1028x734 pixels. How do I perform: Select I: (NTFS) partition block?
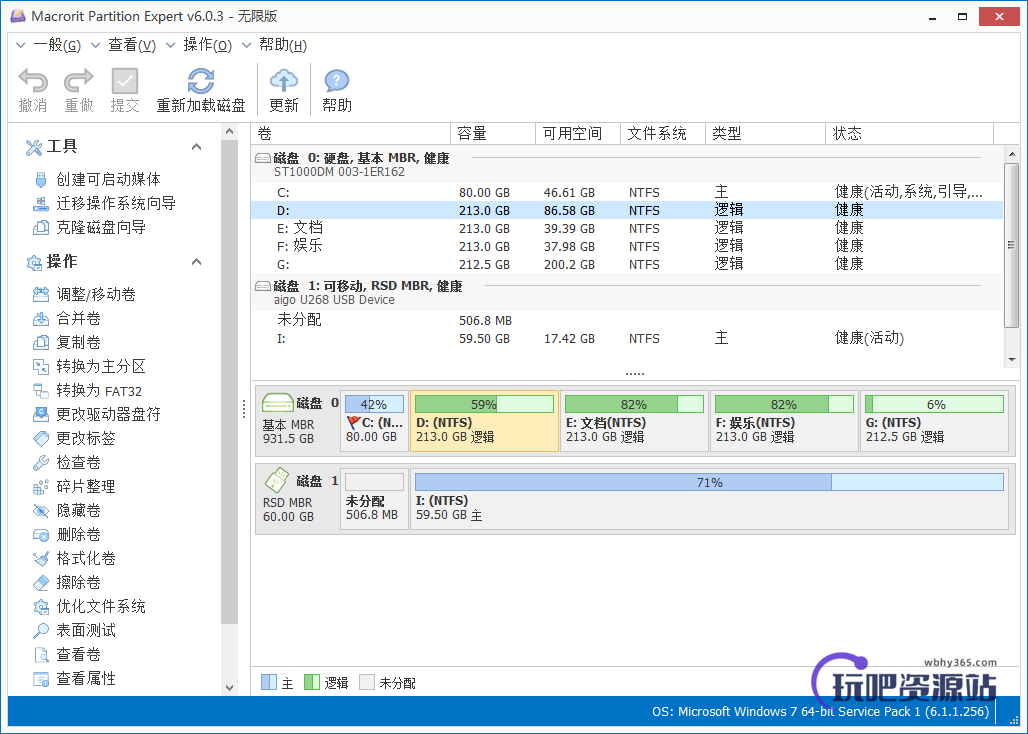pos(709,499)
